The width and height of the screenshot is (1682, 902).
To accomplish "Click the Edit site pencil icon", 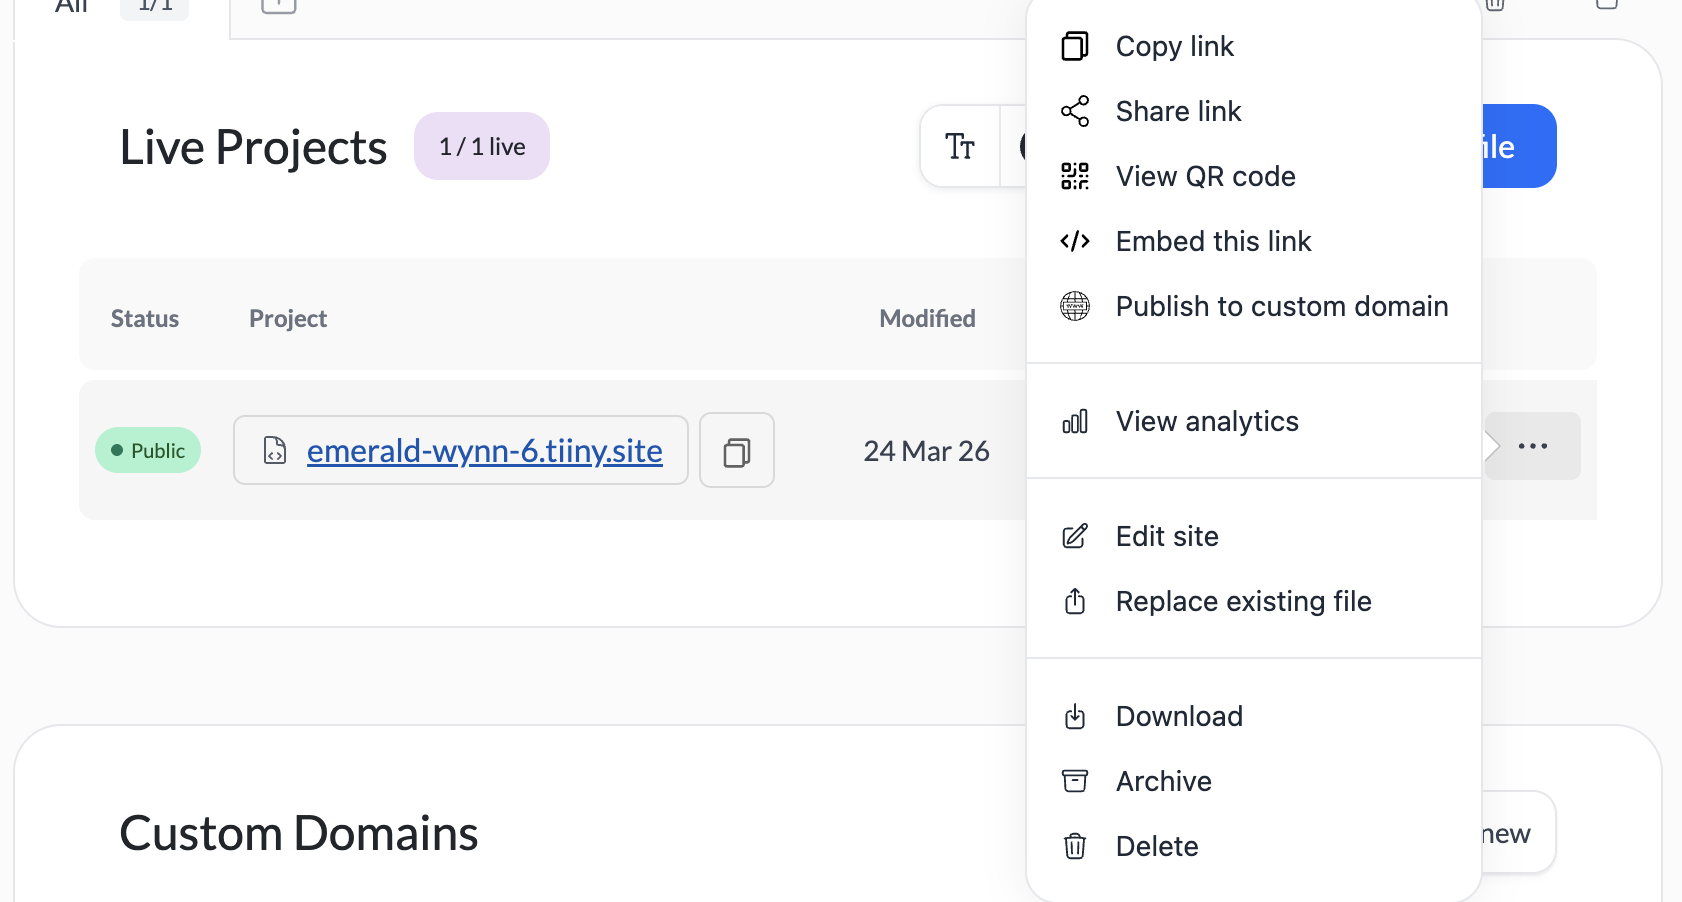I will point(1074,537).
